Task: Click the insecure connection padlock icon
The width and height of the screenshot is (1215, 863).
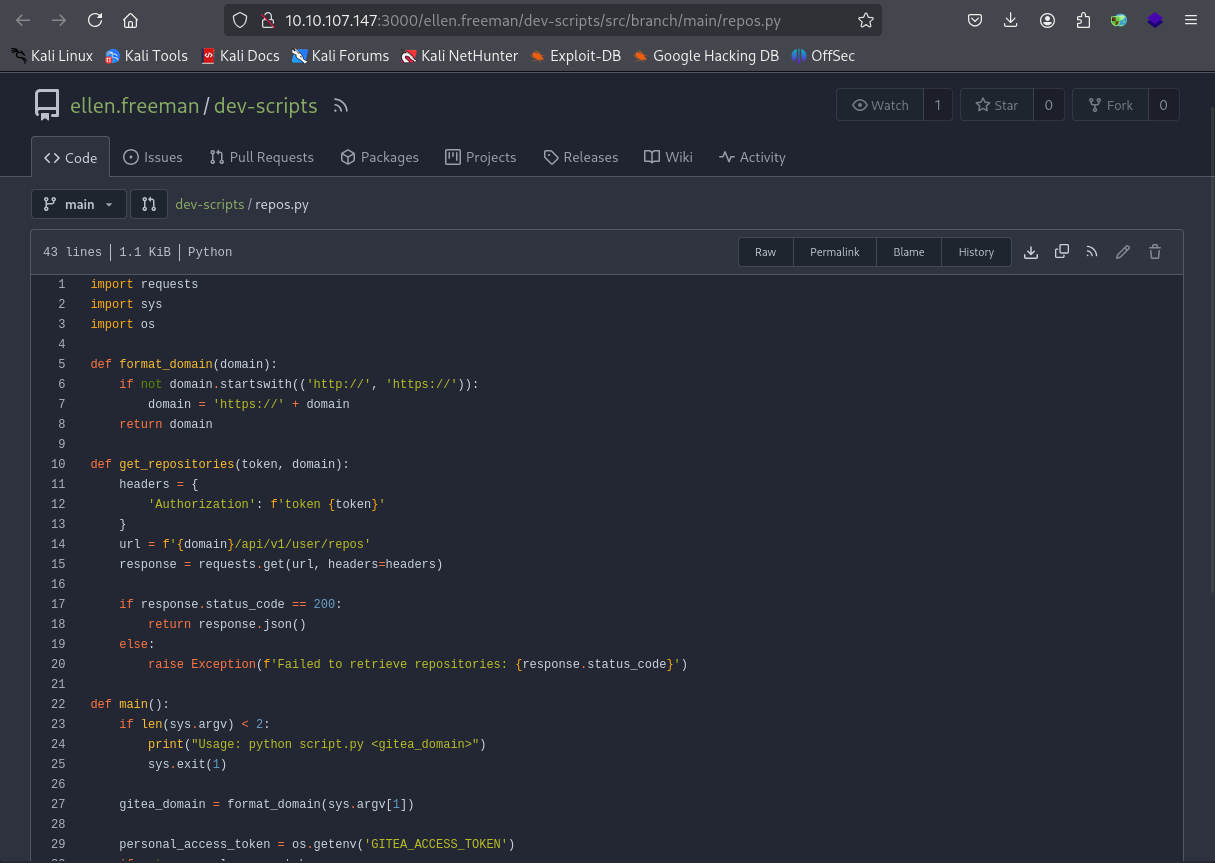Action: tap(267, 20)
